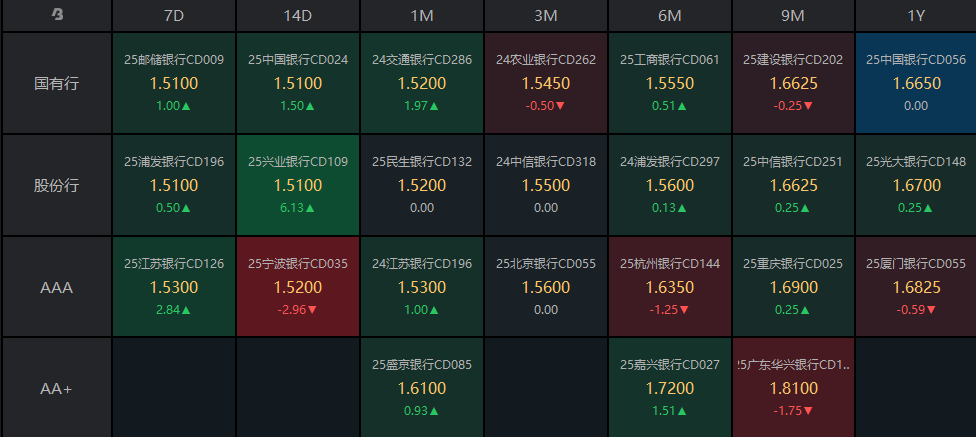The height and width of the screenshot is (437, 976).
Task: Select the AA+ rating row header
Action: point(56,388)
